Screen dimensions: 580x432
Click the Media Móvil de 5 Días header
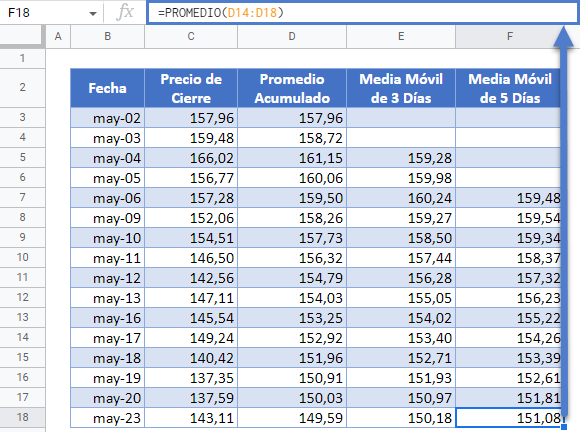click(510, 88)
